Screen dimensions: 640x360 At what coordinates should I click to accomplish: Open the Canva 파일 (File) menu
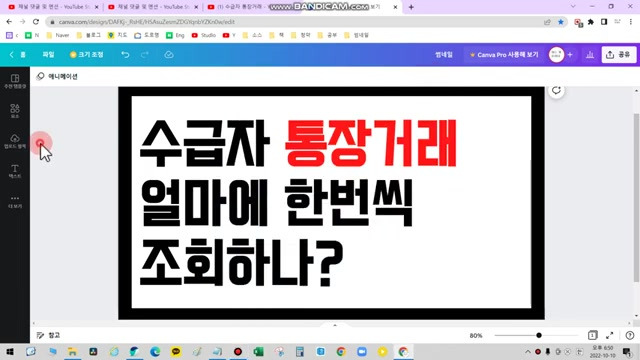click(x=48, y=55)
